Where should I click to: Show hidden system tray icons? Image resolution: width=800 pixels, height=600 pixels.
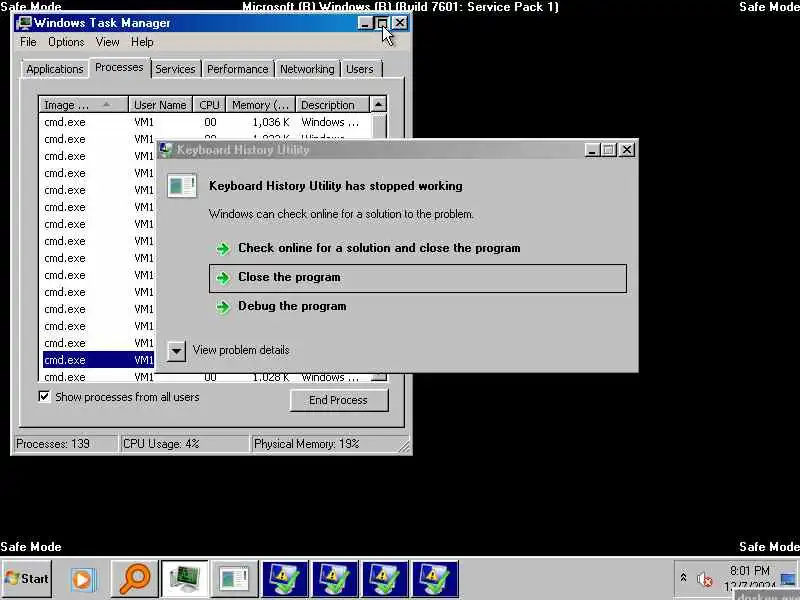(683, 578)
